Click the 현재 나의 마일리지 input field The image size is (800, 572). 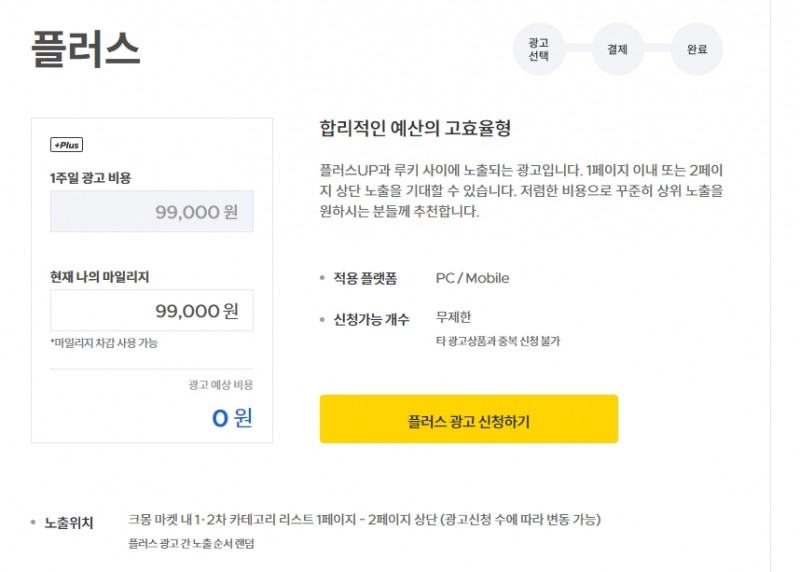[x=151, y=310]
